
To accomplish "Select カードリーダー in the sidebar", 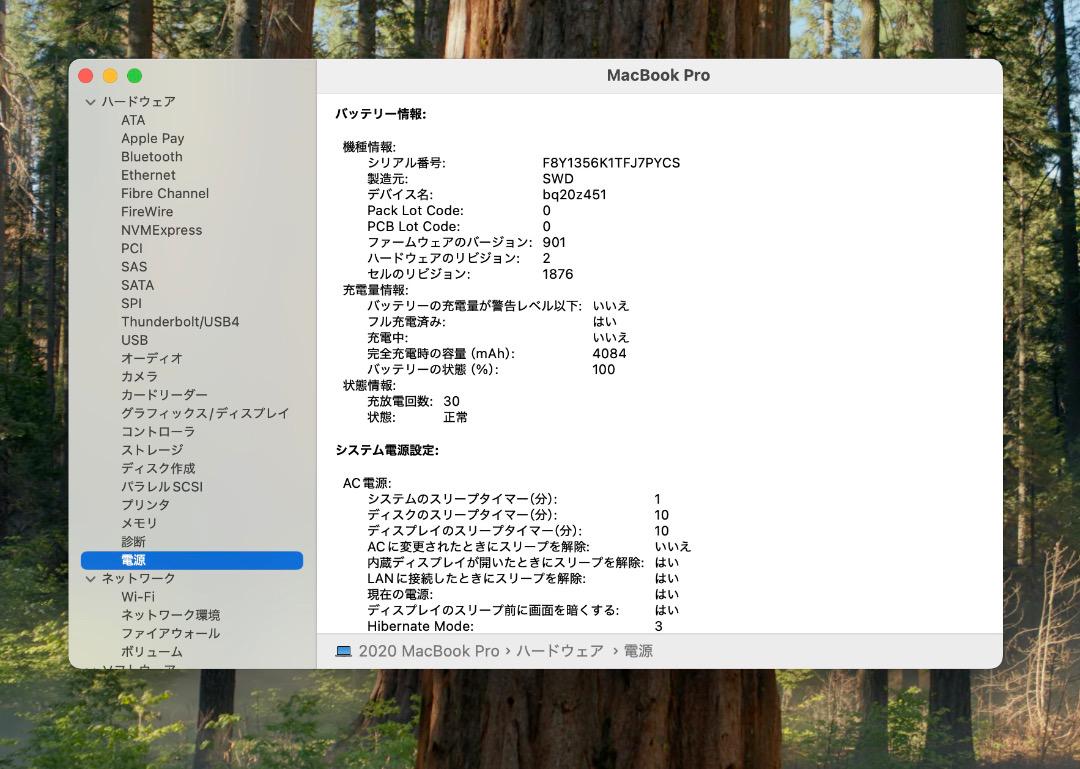I will (164, 395).
